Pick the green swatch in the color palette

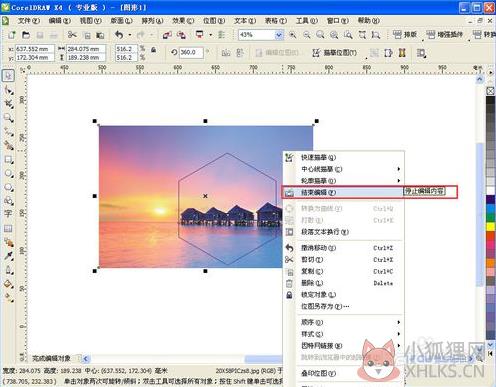point(490,218)
